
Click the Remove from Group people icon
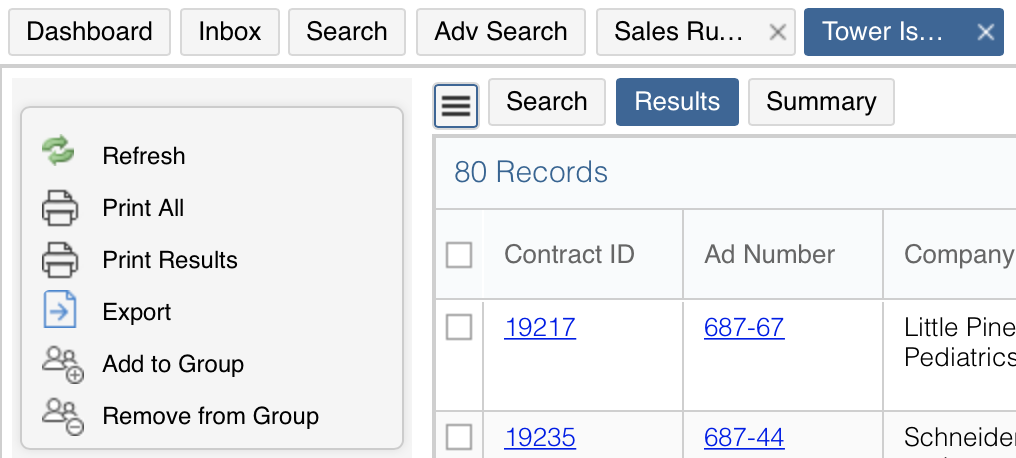[63, 417]
